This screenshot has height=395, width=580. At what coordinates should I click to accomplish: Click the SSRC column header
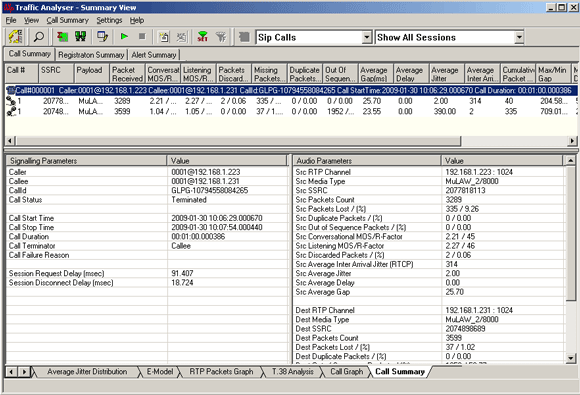click(56, 74)
